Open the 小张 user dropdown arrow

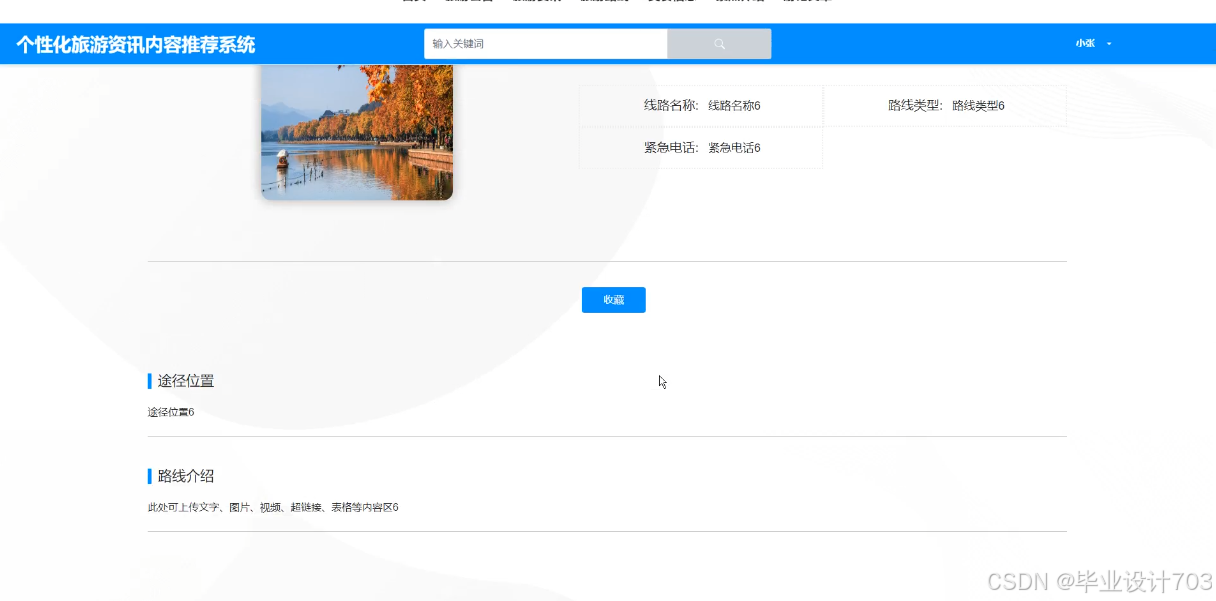(x=1109, y=44)
